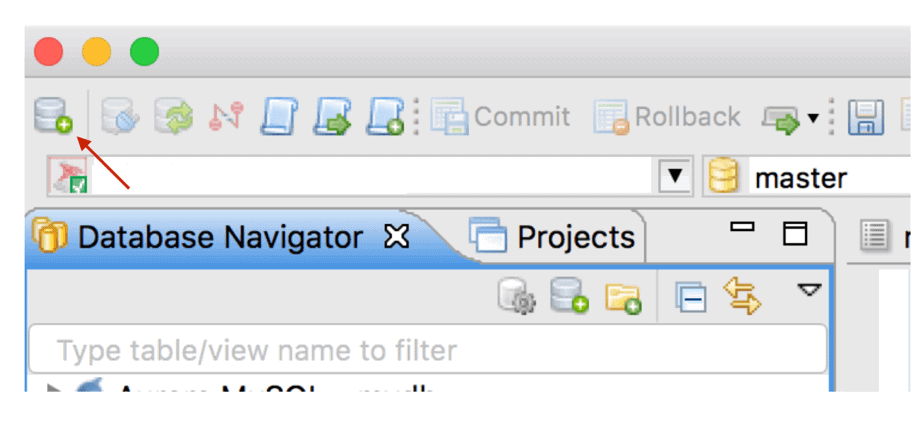Expand the first connection tree node
This screenshot has width=921, height=422.
coord(54,388)
